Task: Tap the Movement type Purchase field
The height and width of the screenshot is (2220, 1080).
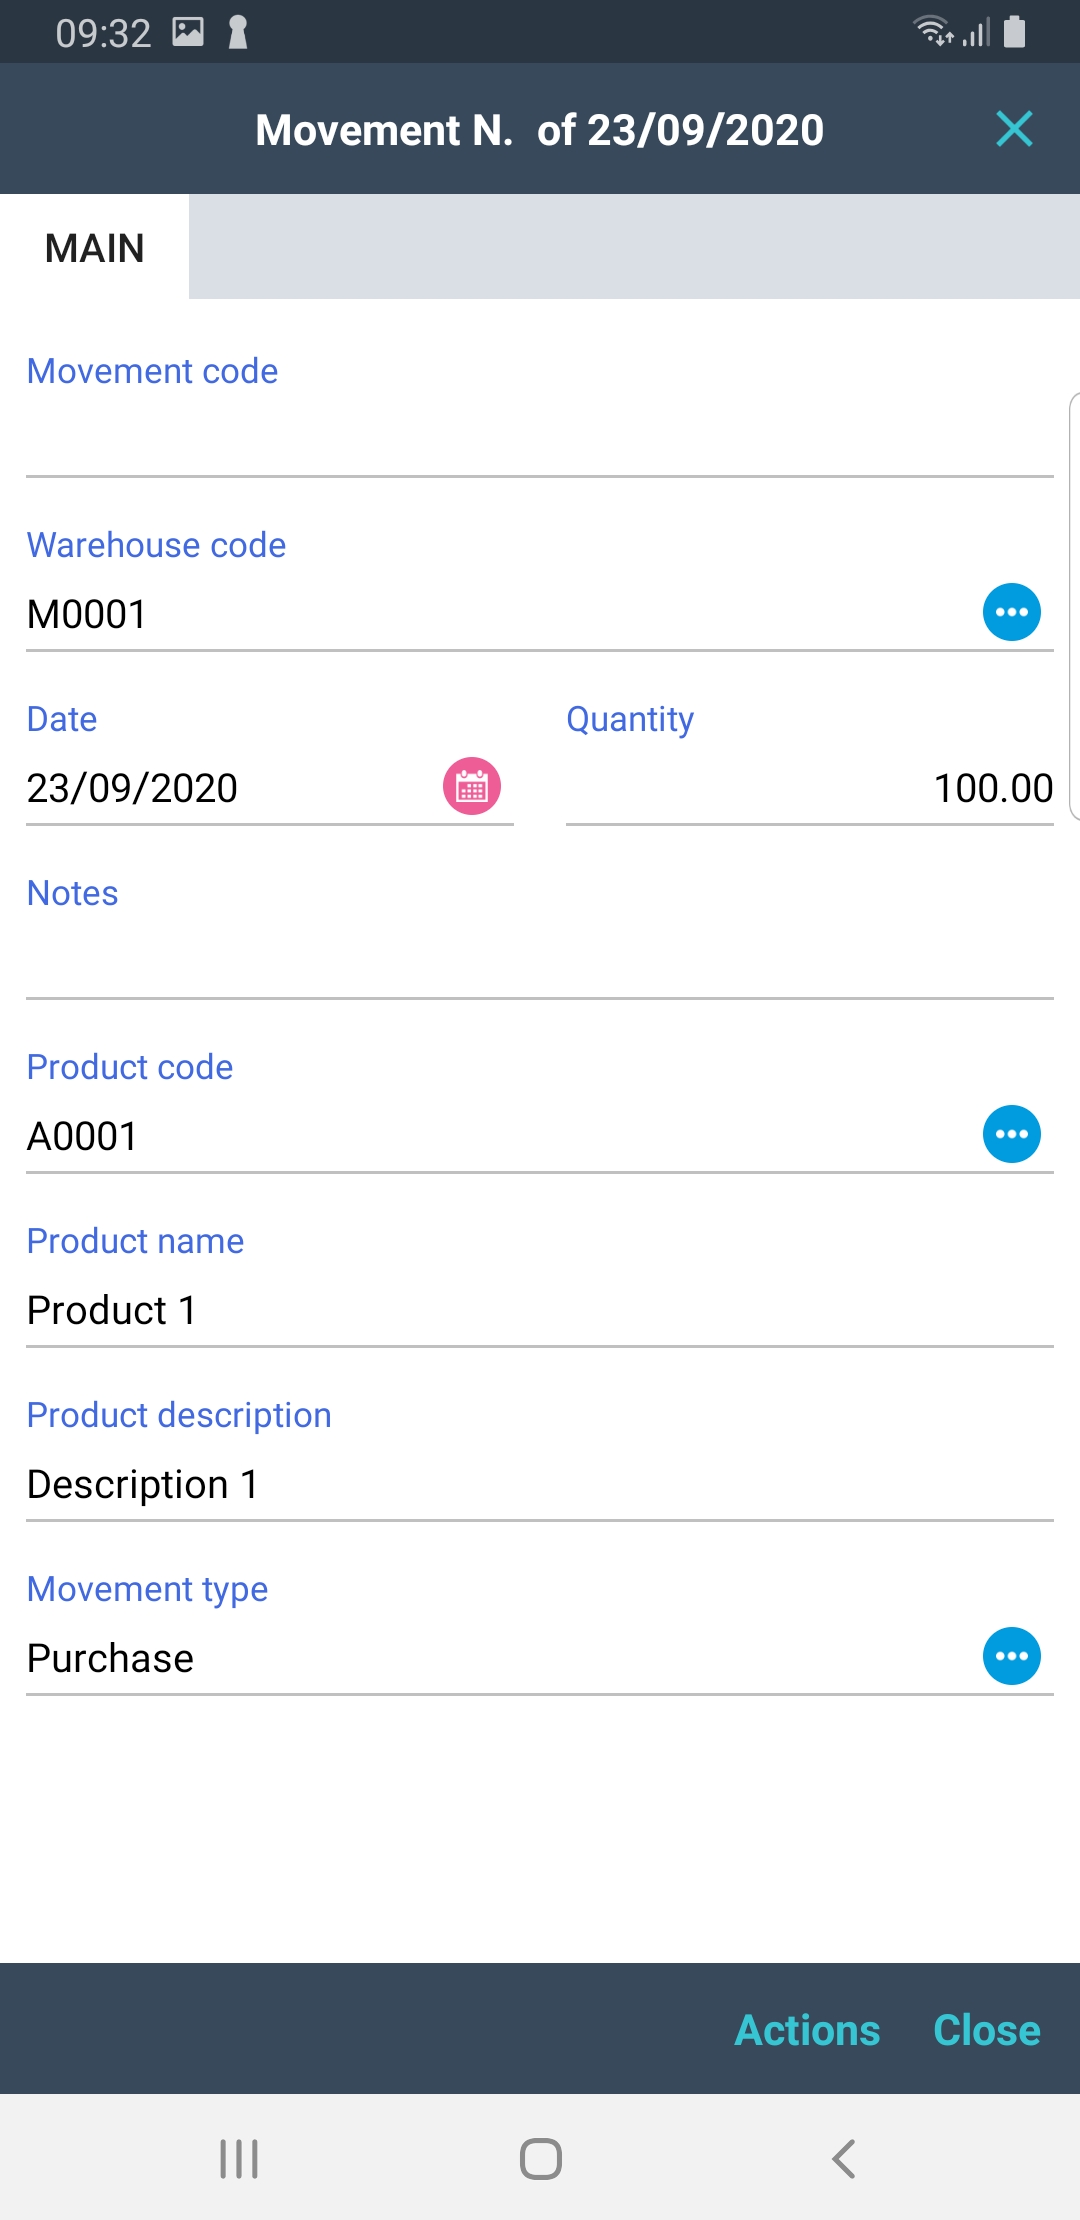Action: [490, 1658]
